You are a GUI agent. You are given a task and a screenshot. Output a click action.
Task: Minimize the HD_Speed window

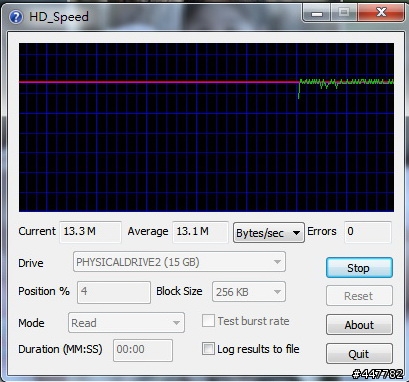(x=317, y=13)
